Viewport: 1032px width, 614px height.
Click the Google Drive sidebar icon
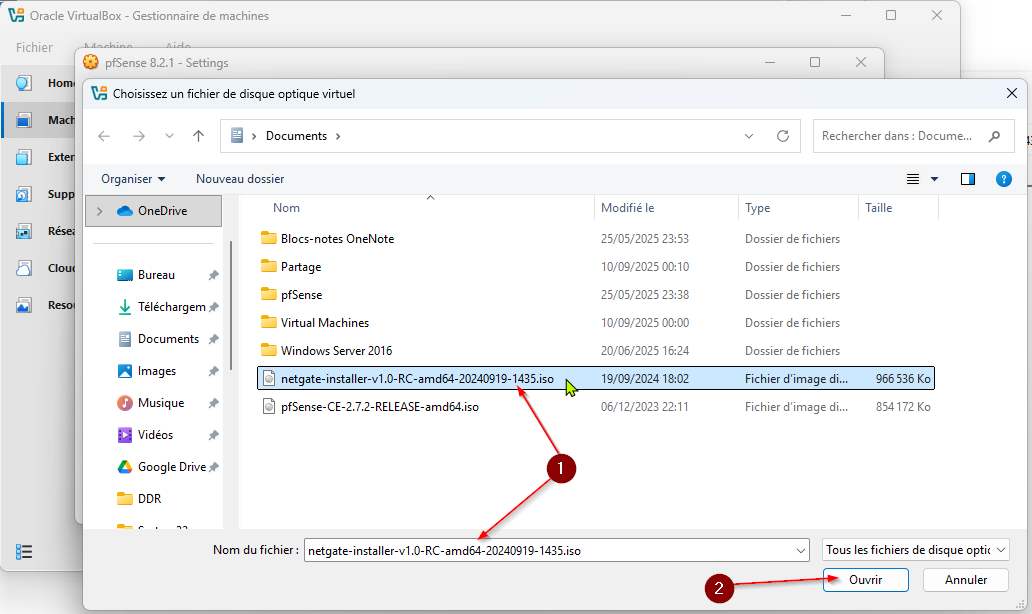125,467
